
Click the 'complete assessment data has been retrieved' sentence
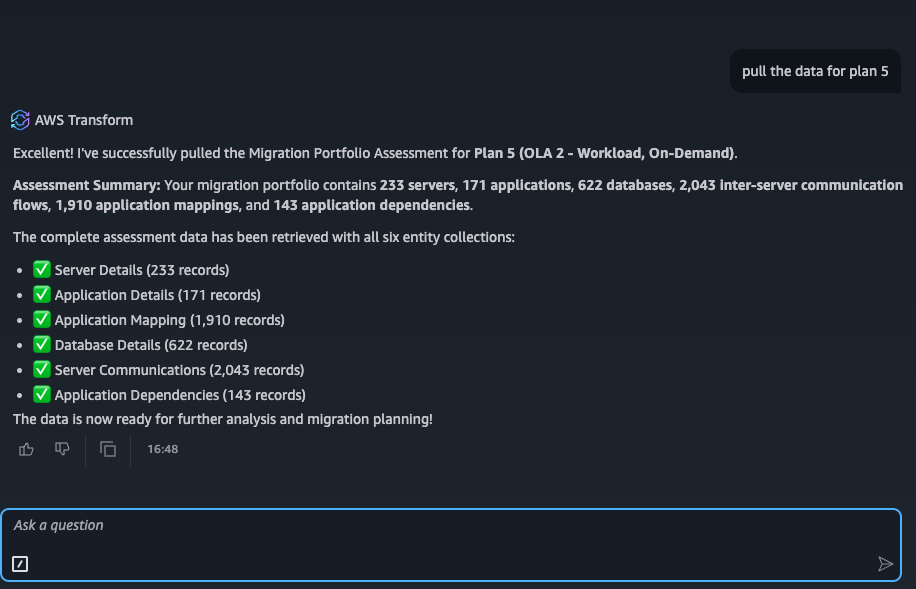click(263, 237)
